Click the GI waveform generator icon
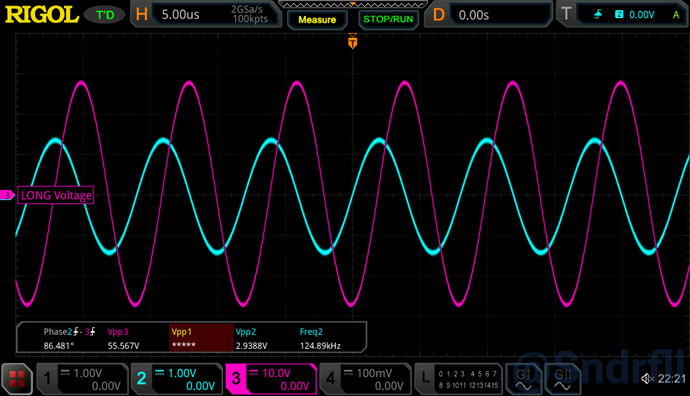This screenshot has height=396, width=690. (x=524, y=379)
